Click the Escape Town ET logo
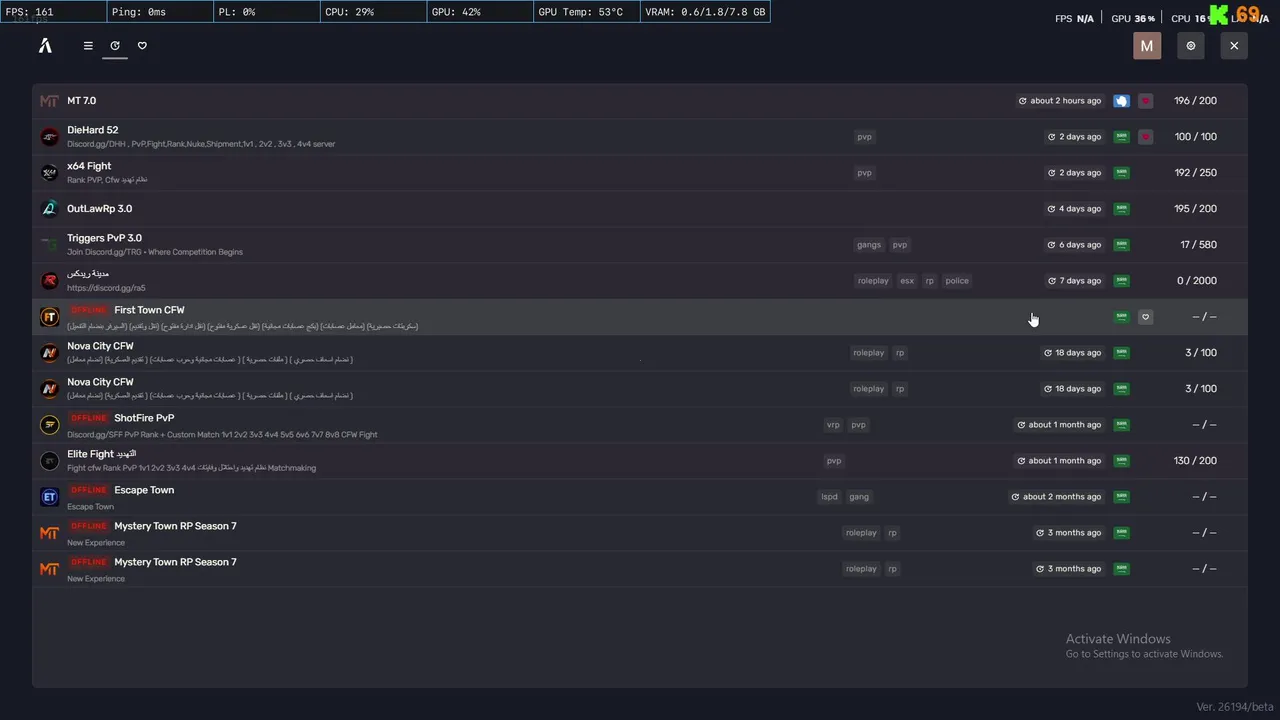Viewport: 1280px width, 720px height. (49, 497)
